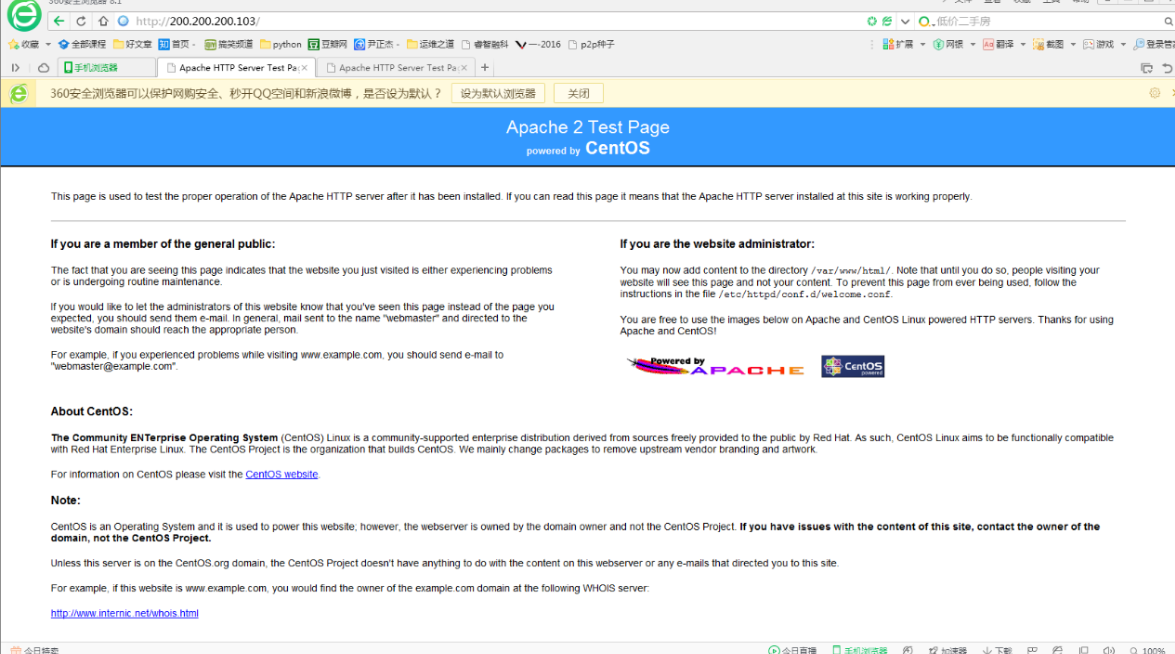This screenshot has width=1175, height=654.
Task: Click the green circular icon in address bar
Action: pyautogui.click(x=872, y=21)
